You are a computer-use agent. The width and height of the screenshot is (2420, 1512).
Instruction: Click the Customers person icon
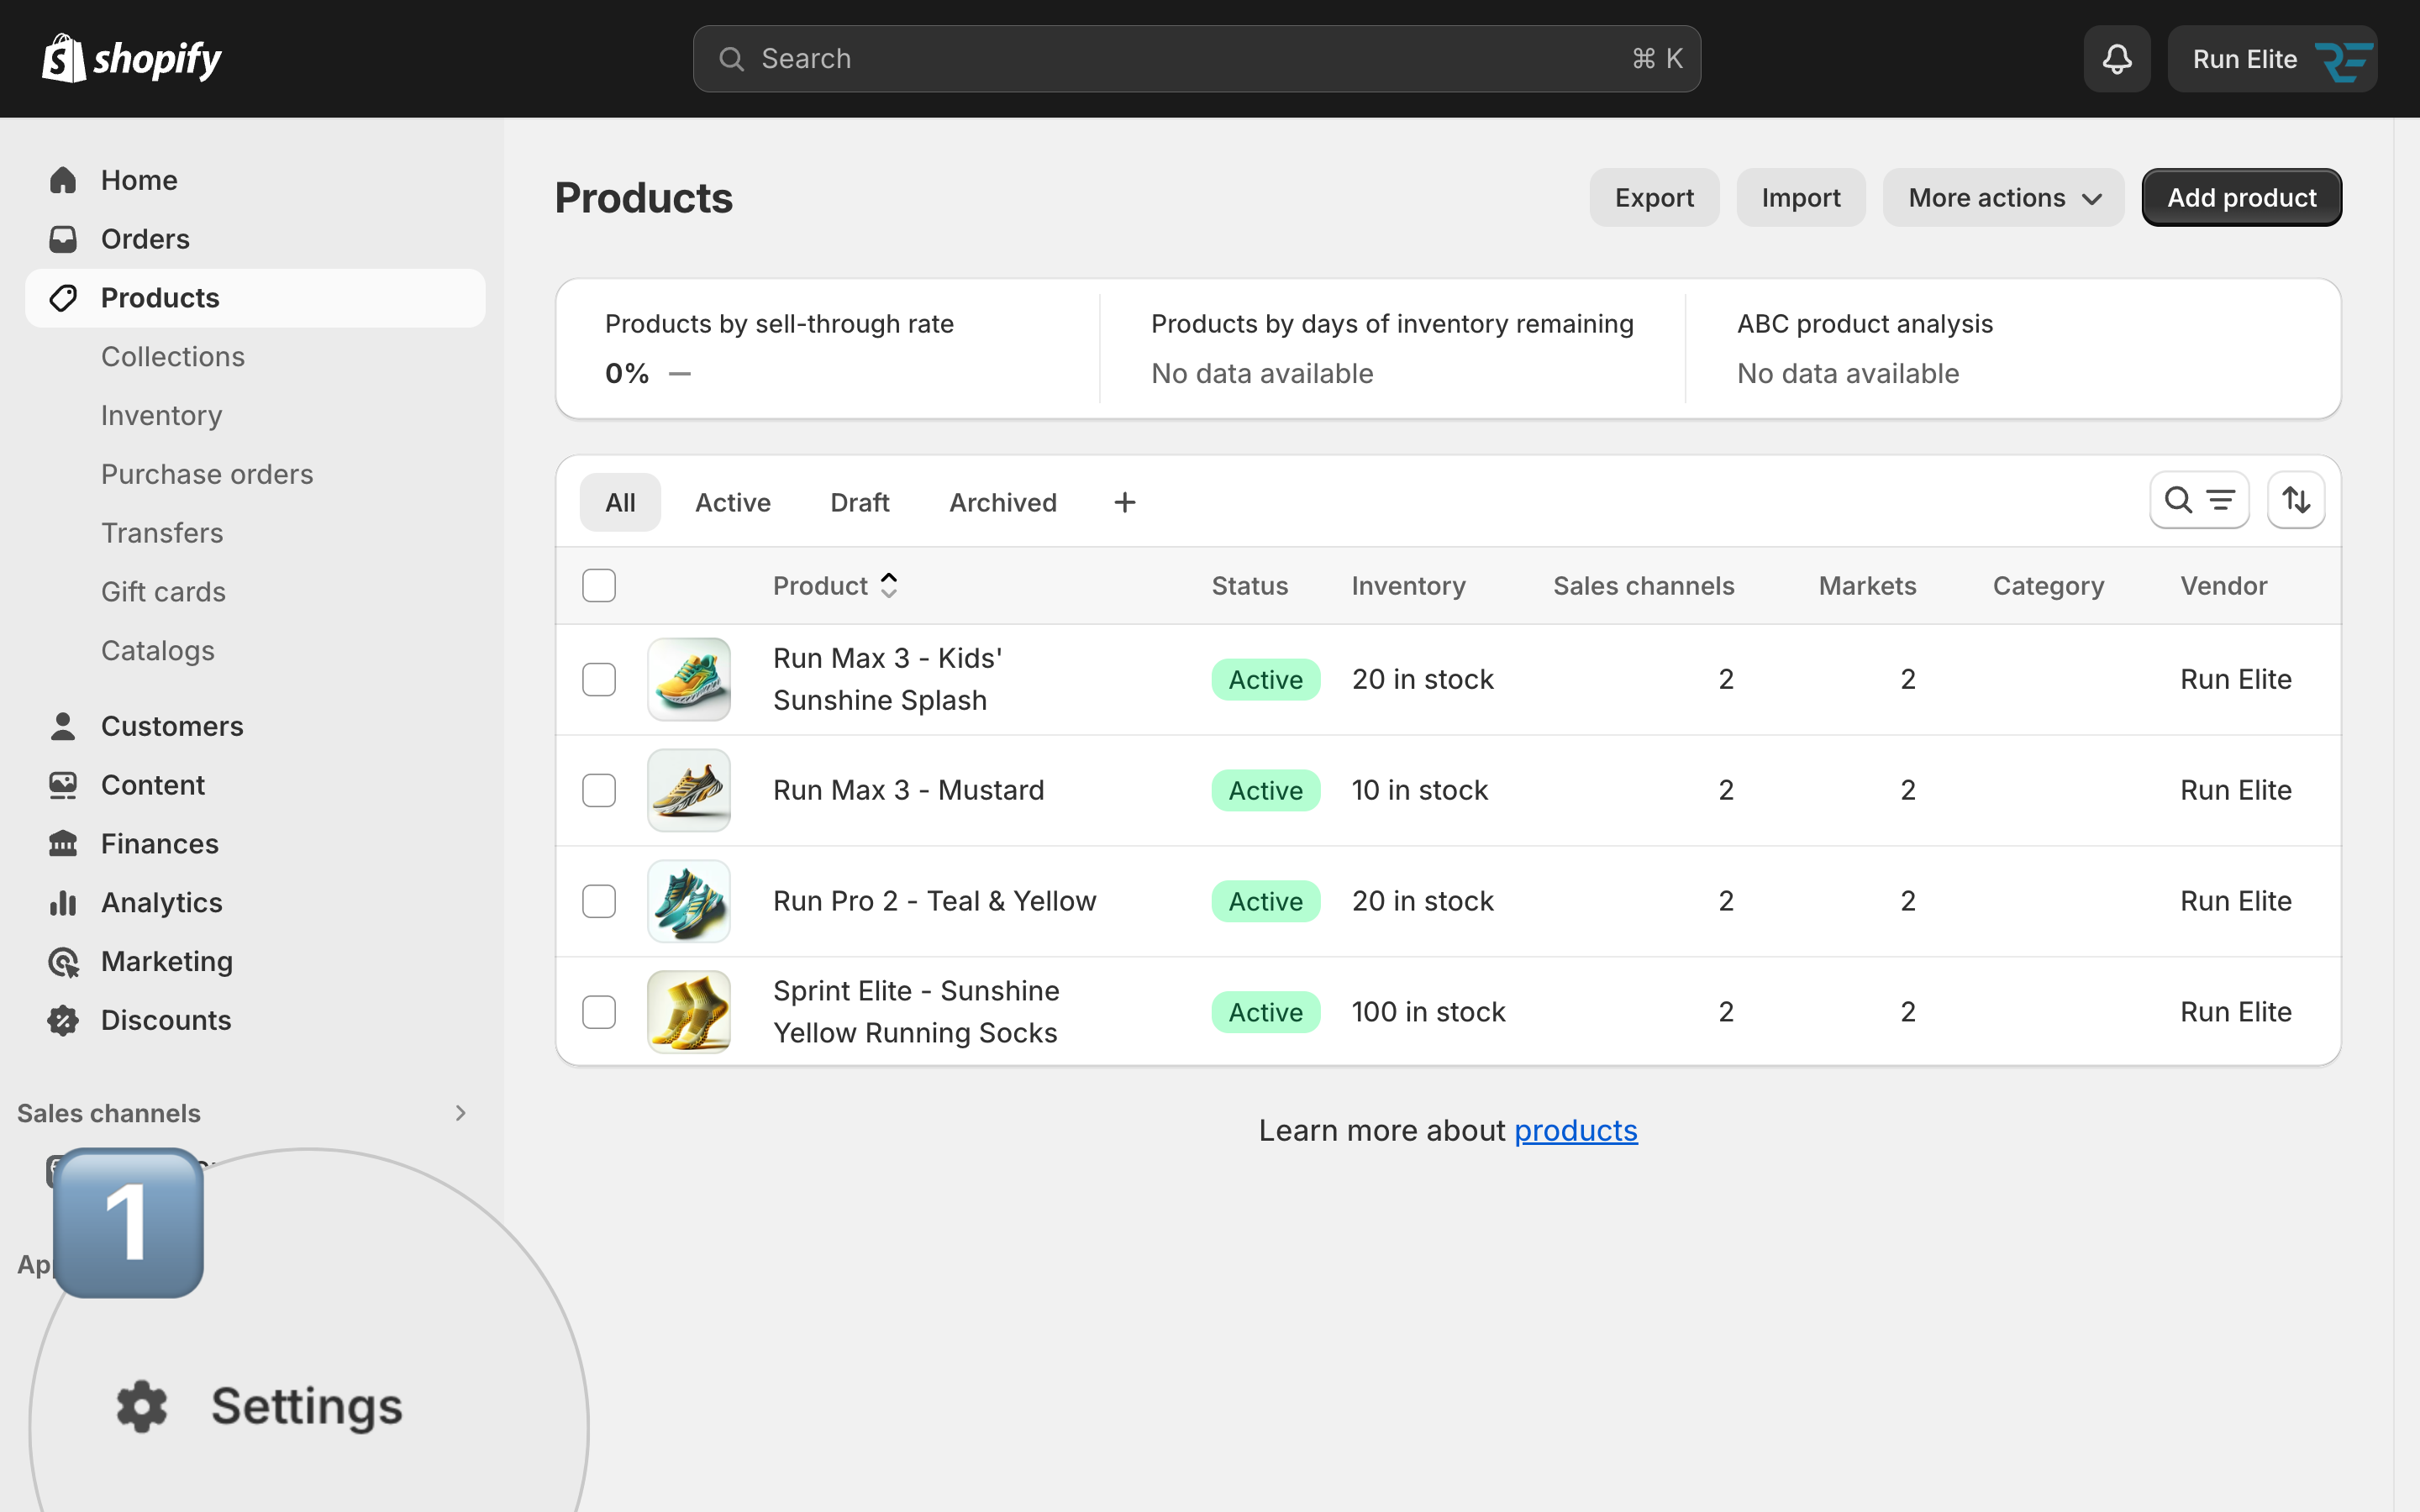pyautogui.click(x=63, y=726)
